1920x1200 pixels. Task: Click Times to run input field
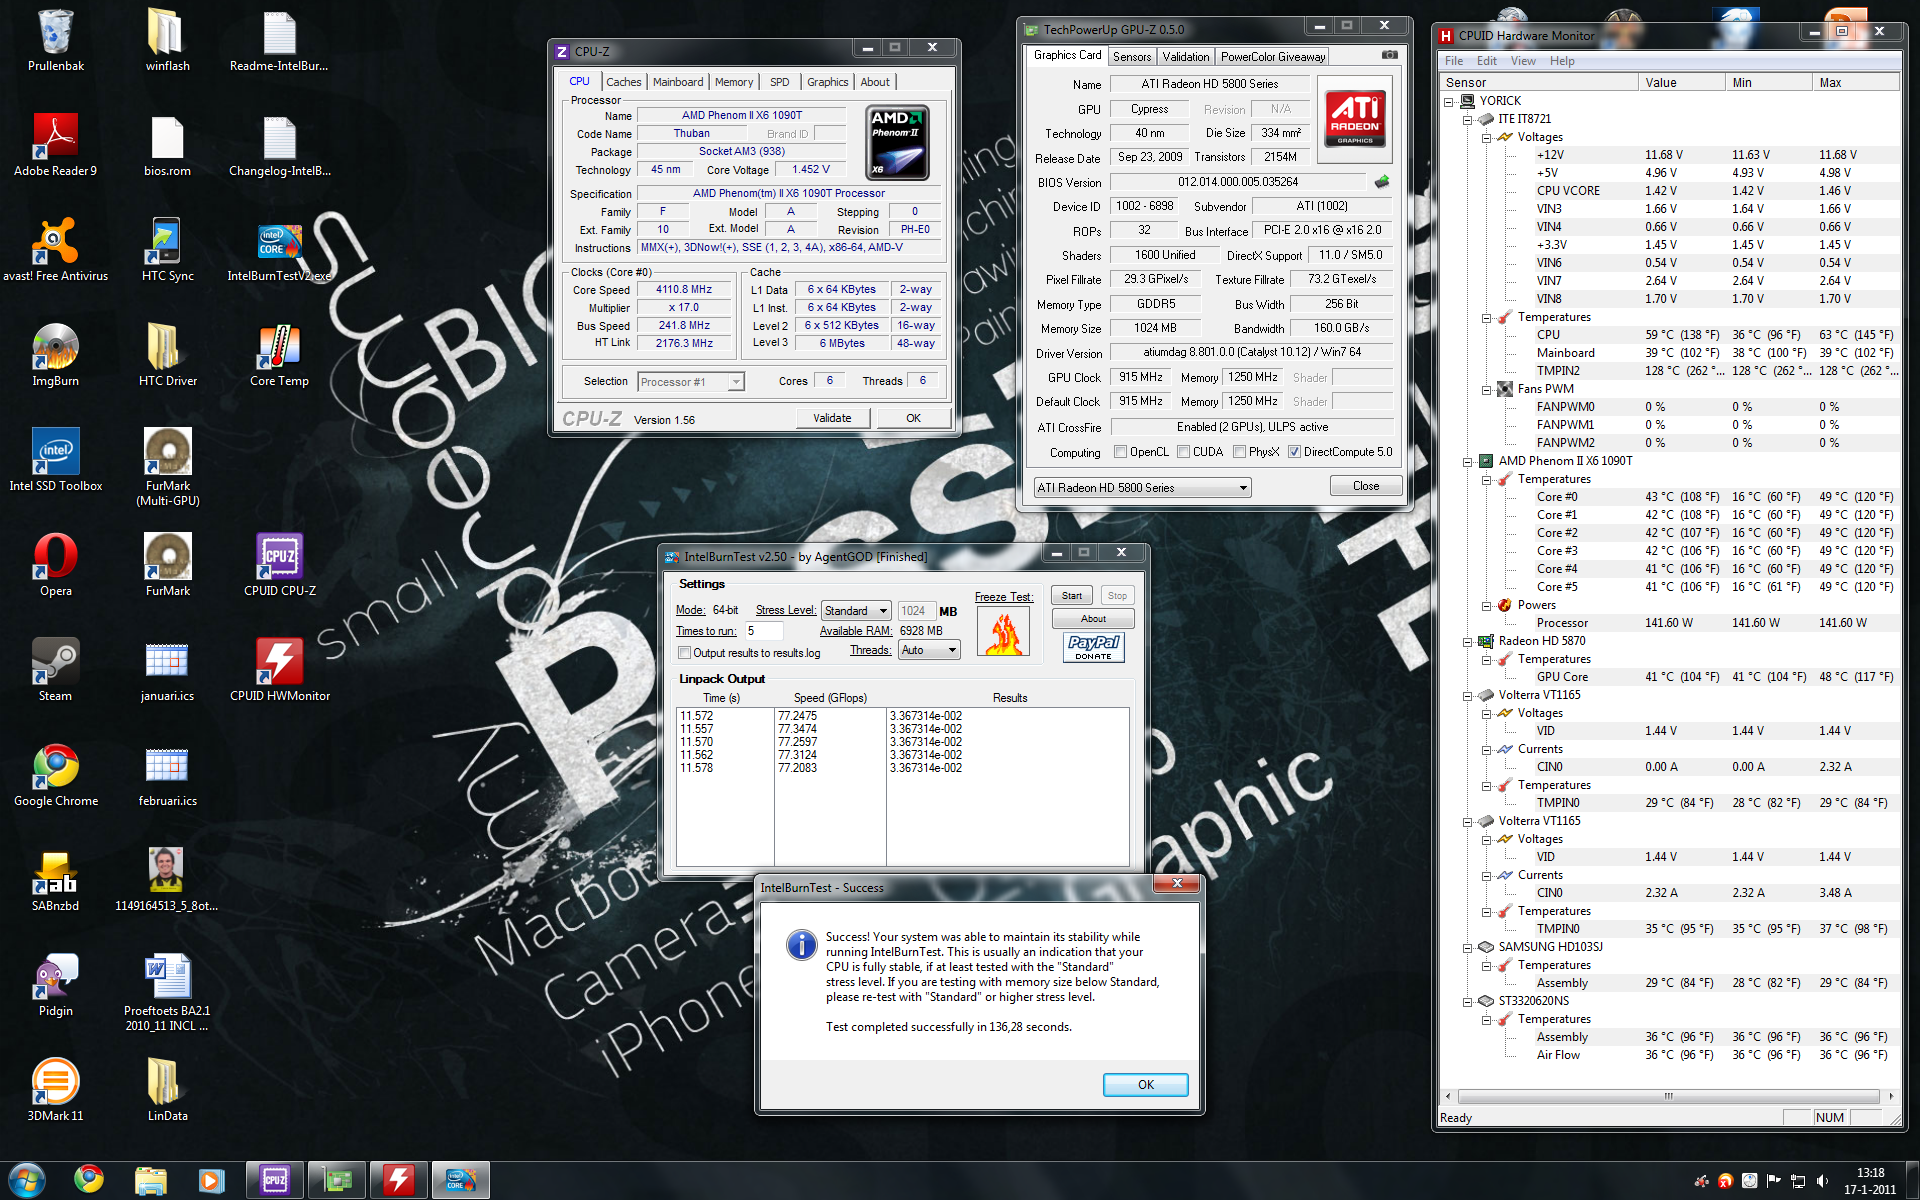(763, 631)
